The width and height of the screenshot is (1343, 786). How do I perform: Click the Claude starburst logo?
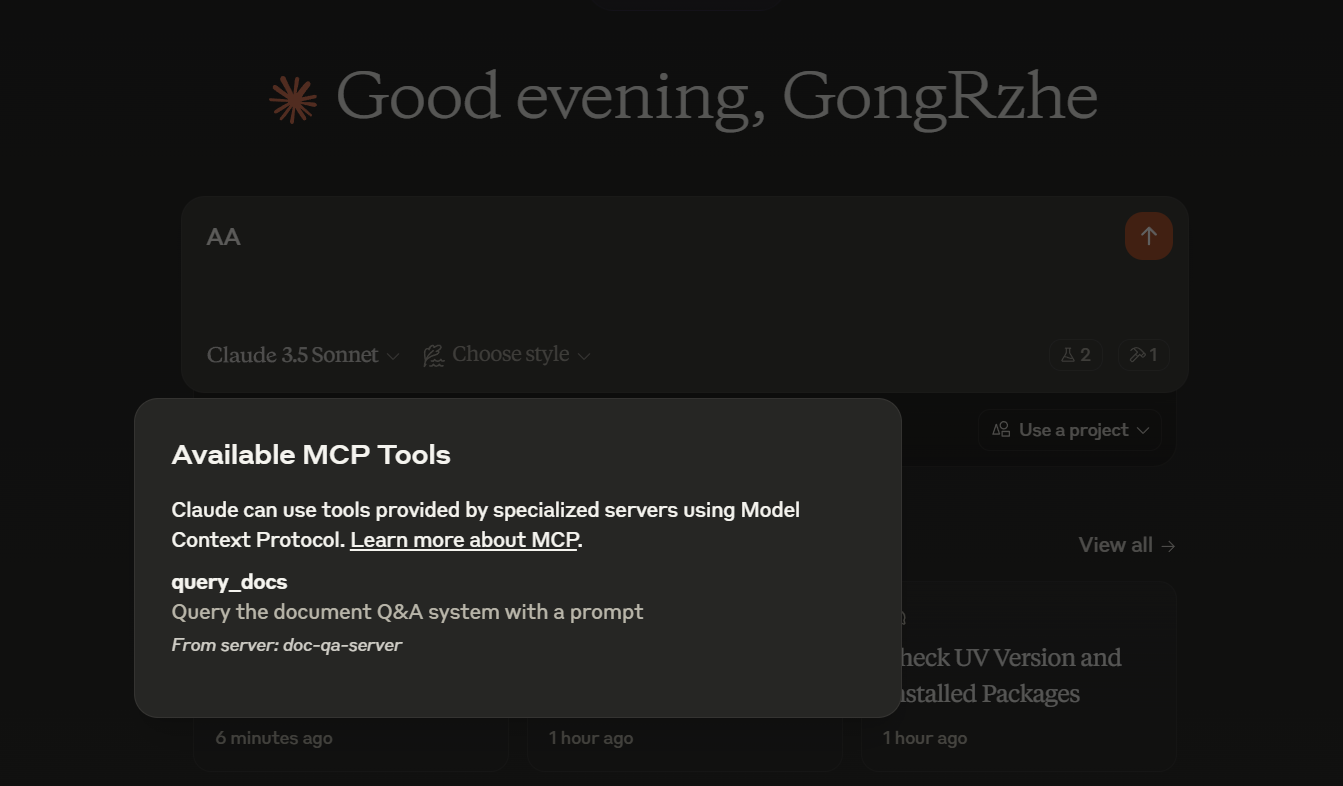[x=293, y=99]
